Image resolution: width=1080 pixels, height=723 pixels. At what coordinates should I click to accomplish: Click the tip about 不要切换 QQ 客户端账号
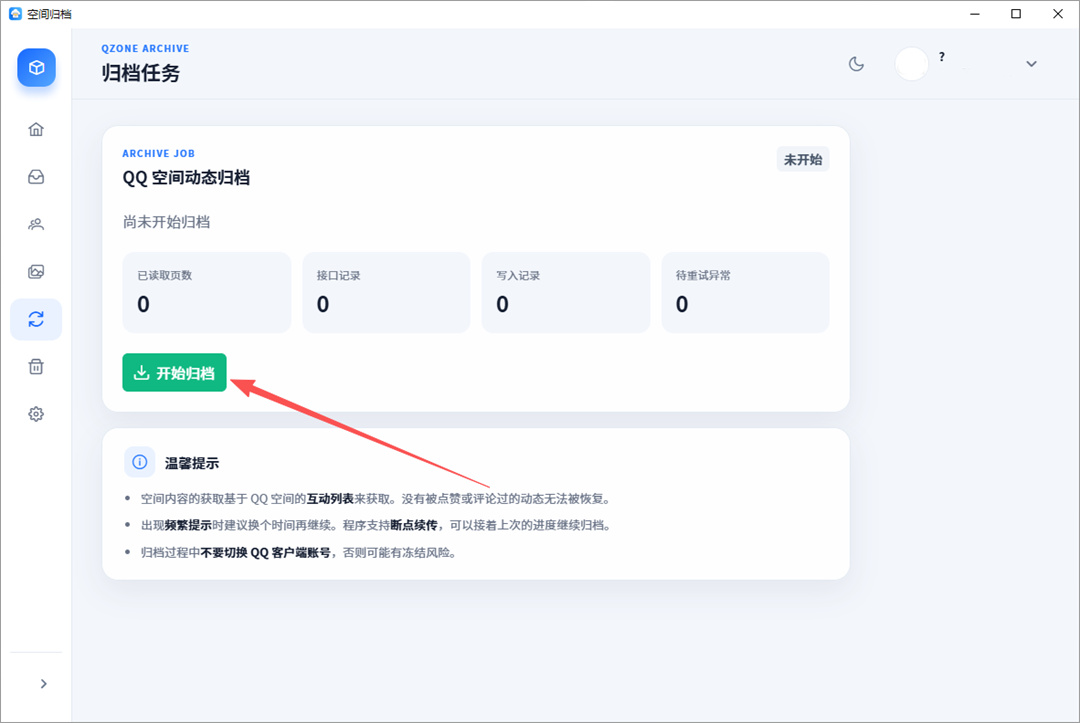pyautogui.click(x=298, y=552)
